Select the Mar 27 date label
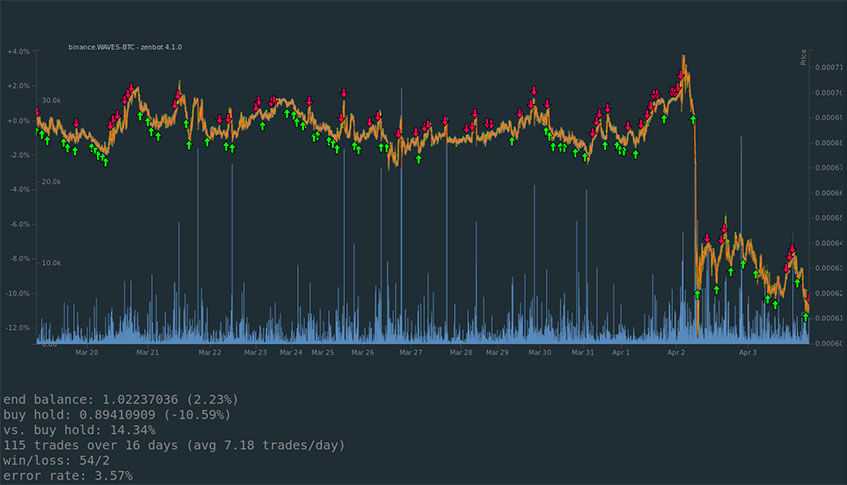This screenshot has height=485, width=847. tap(411, 353)
